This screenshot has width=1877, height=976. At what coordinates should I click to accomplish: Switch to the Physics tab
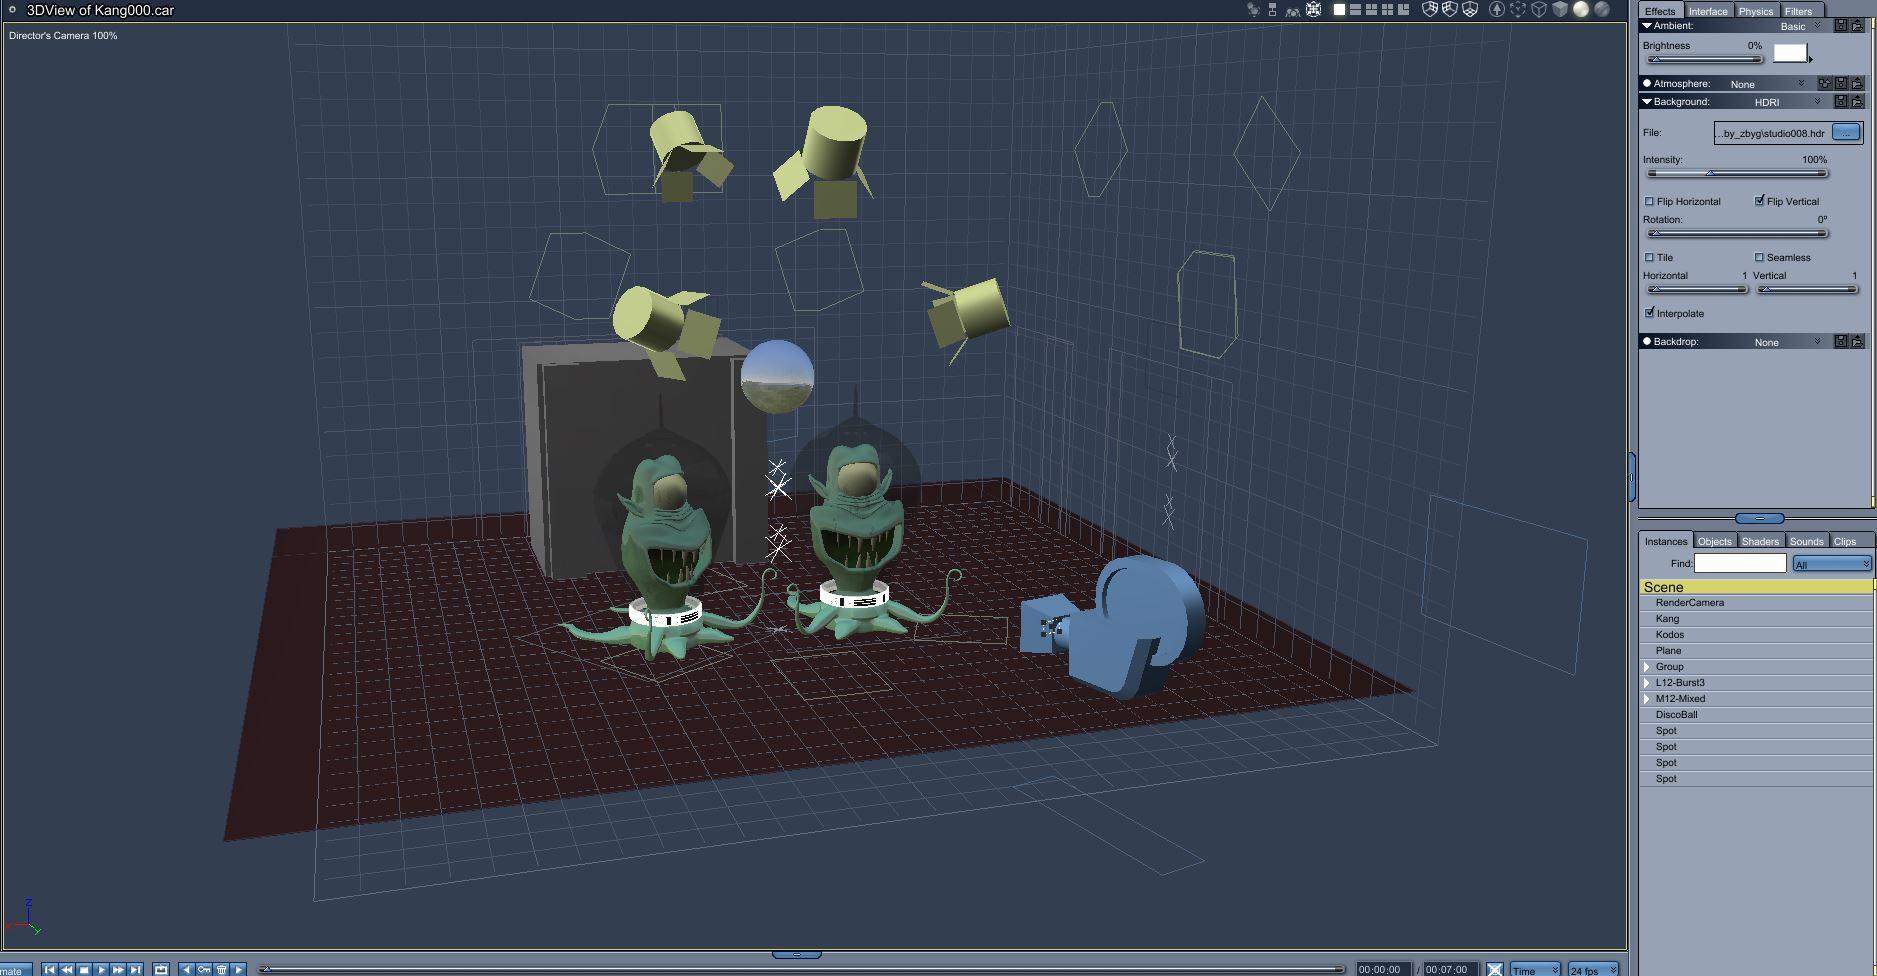coord(1756,11)
